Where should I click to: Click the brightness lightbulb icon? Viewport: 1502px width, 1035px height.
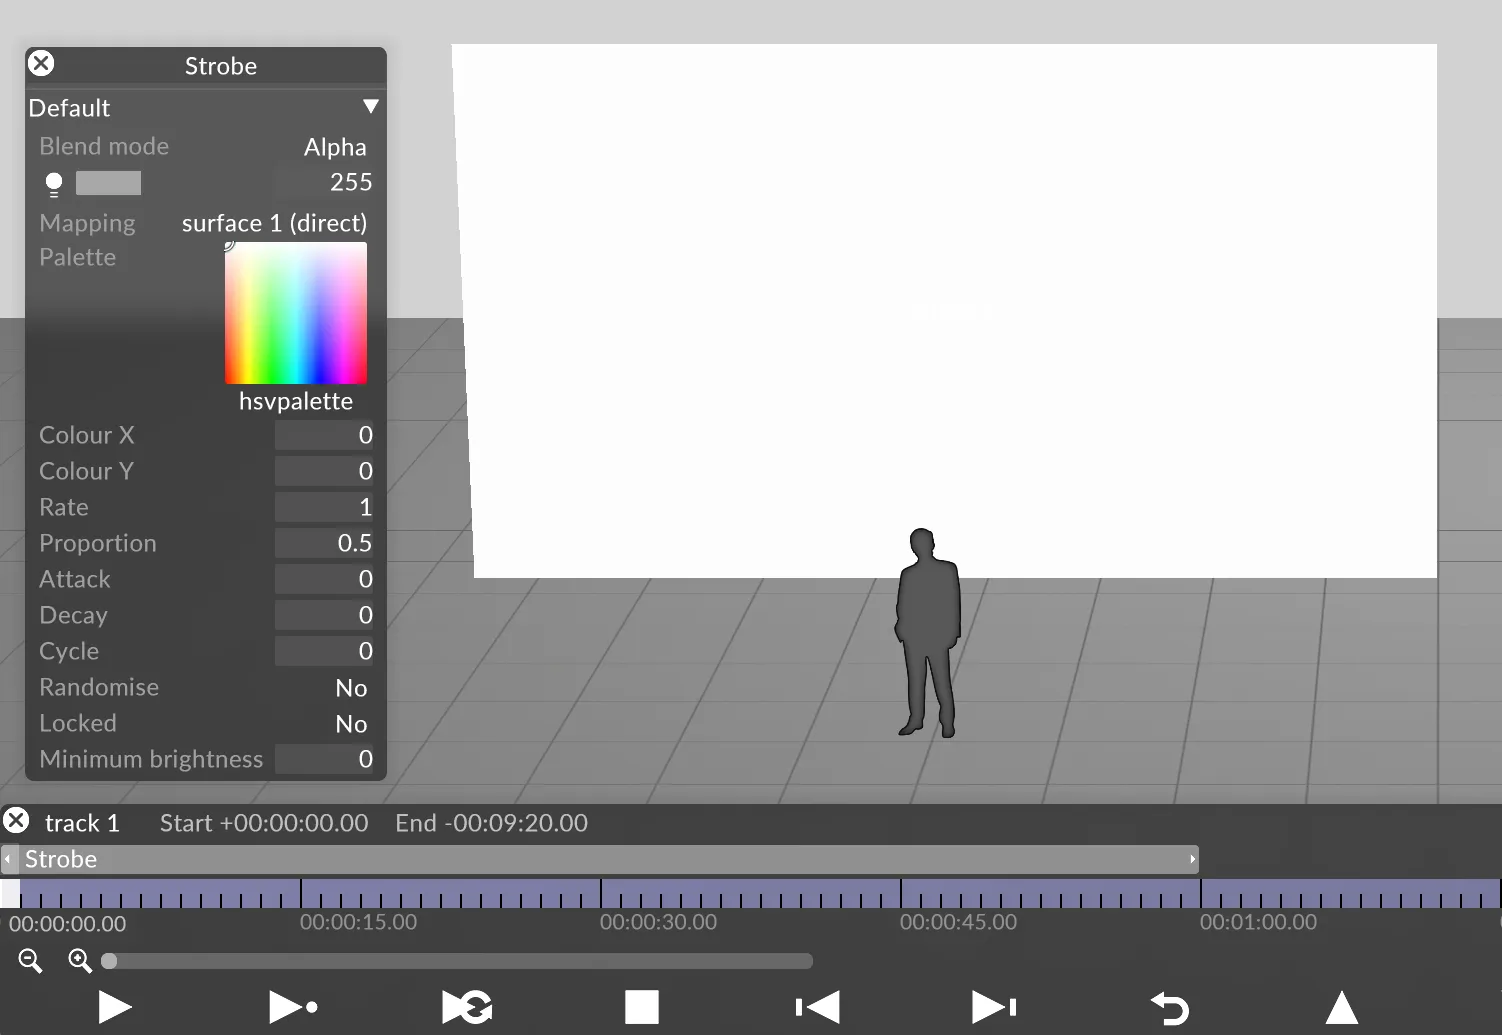[54, 183]
